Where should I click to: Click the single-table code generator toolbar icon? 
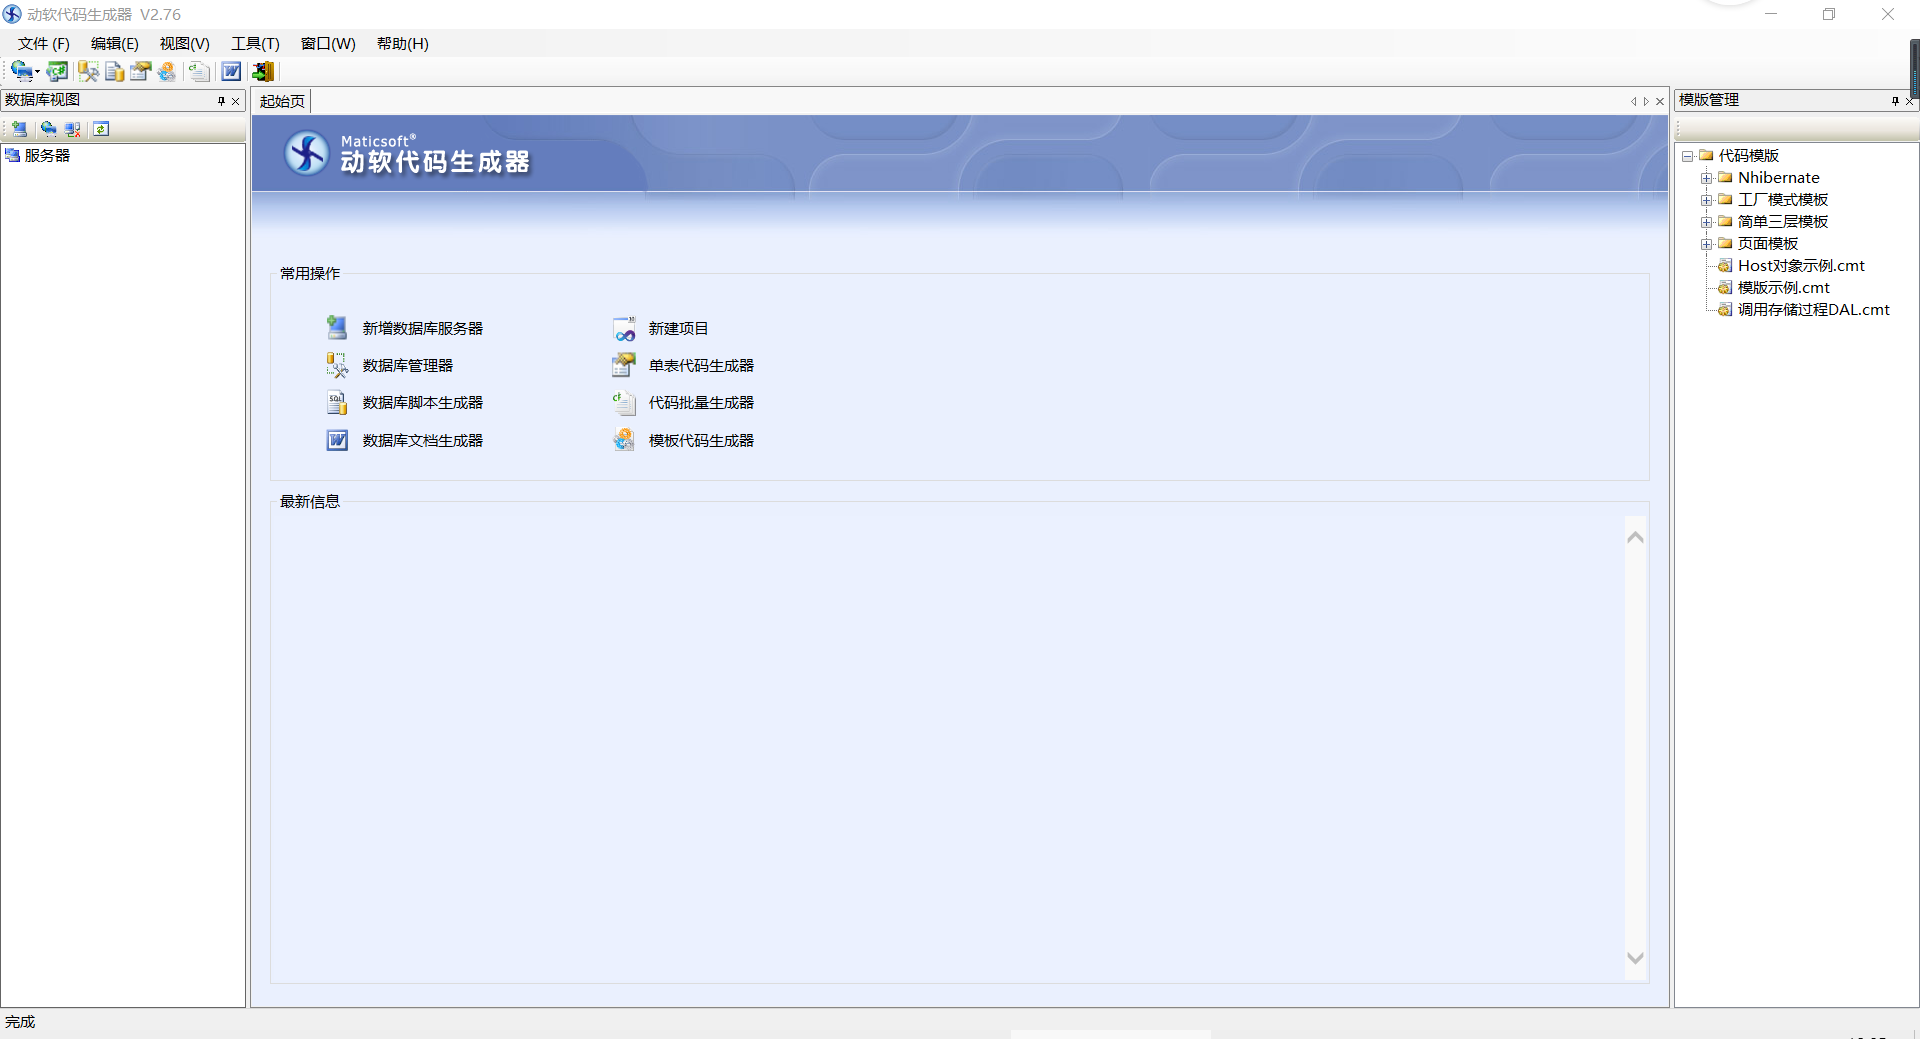140,71
